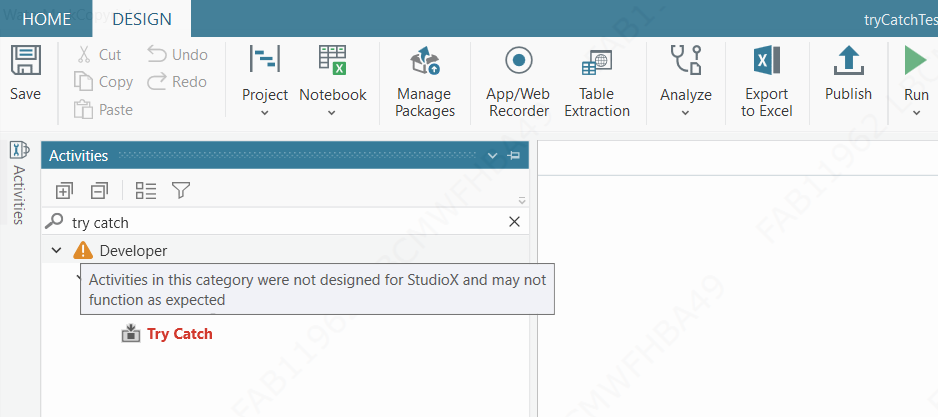The height and width of the screenshot is (417, 938).
Task: Click the Activities sidebar icon
Action: coord(19,150)
